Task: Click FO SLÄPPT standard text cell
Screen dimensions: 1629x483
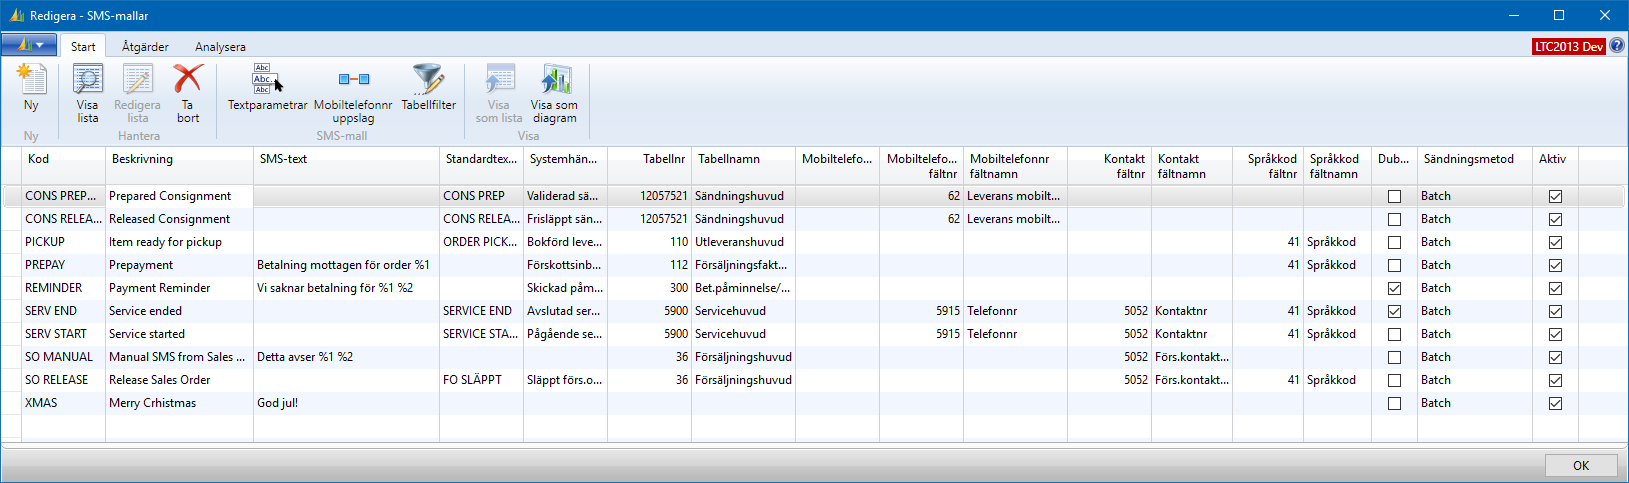Action: pos(481,380)
